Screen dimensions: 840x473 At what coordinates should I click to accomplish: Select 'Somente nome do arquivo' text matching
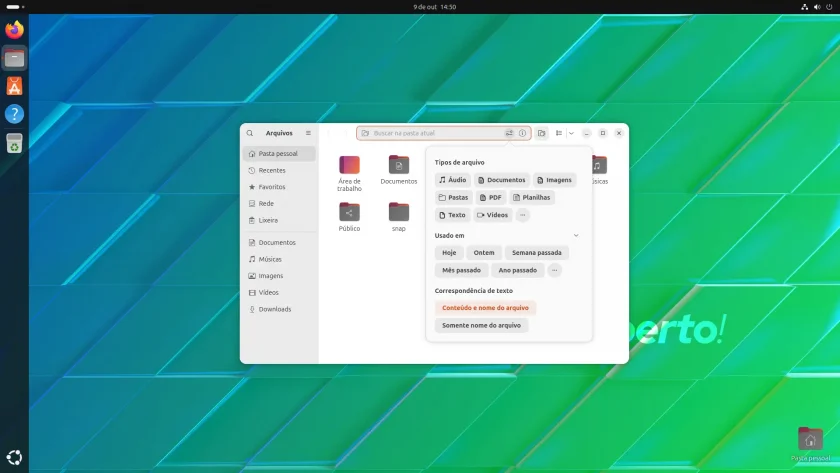coord(481,325)
